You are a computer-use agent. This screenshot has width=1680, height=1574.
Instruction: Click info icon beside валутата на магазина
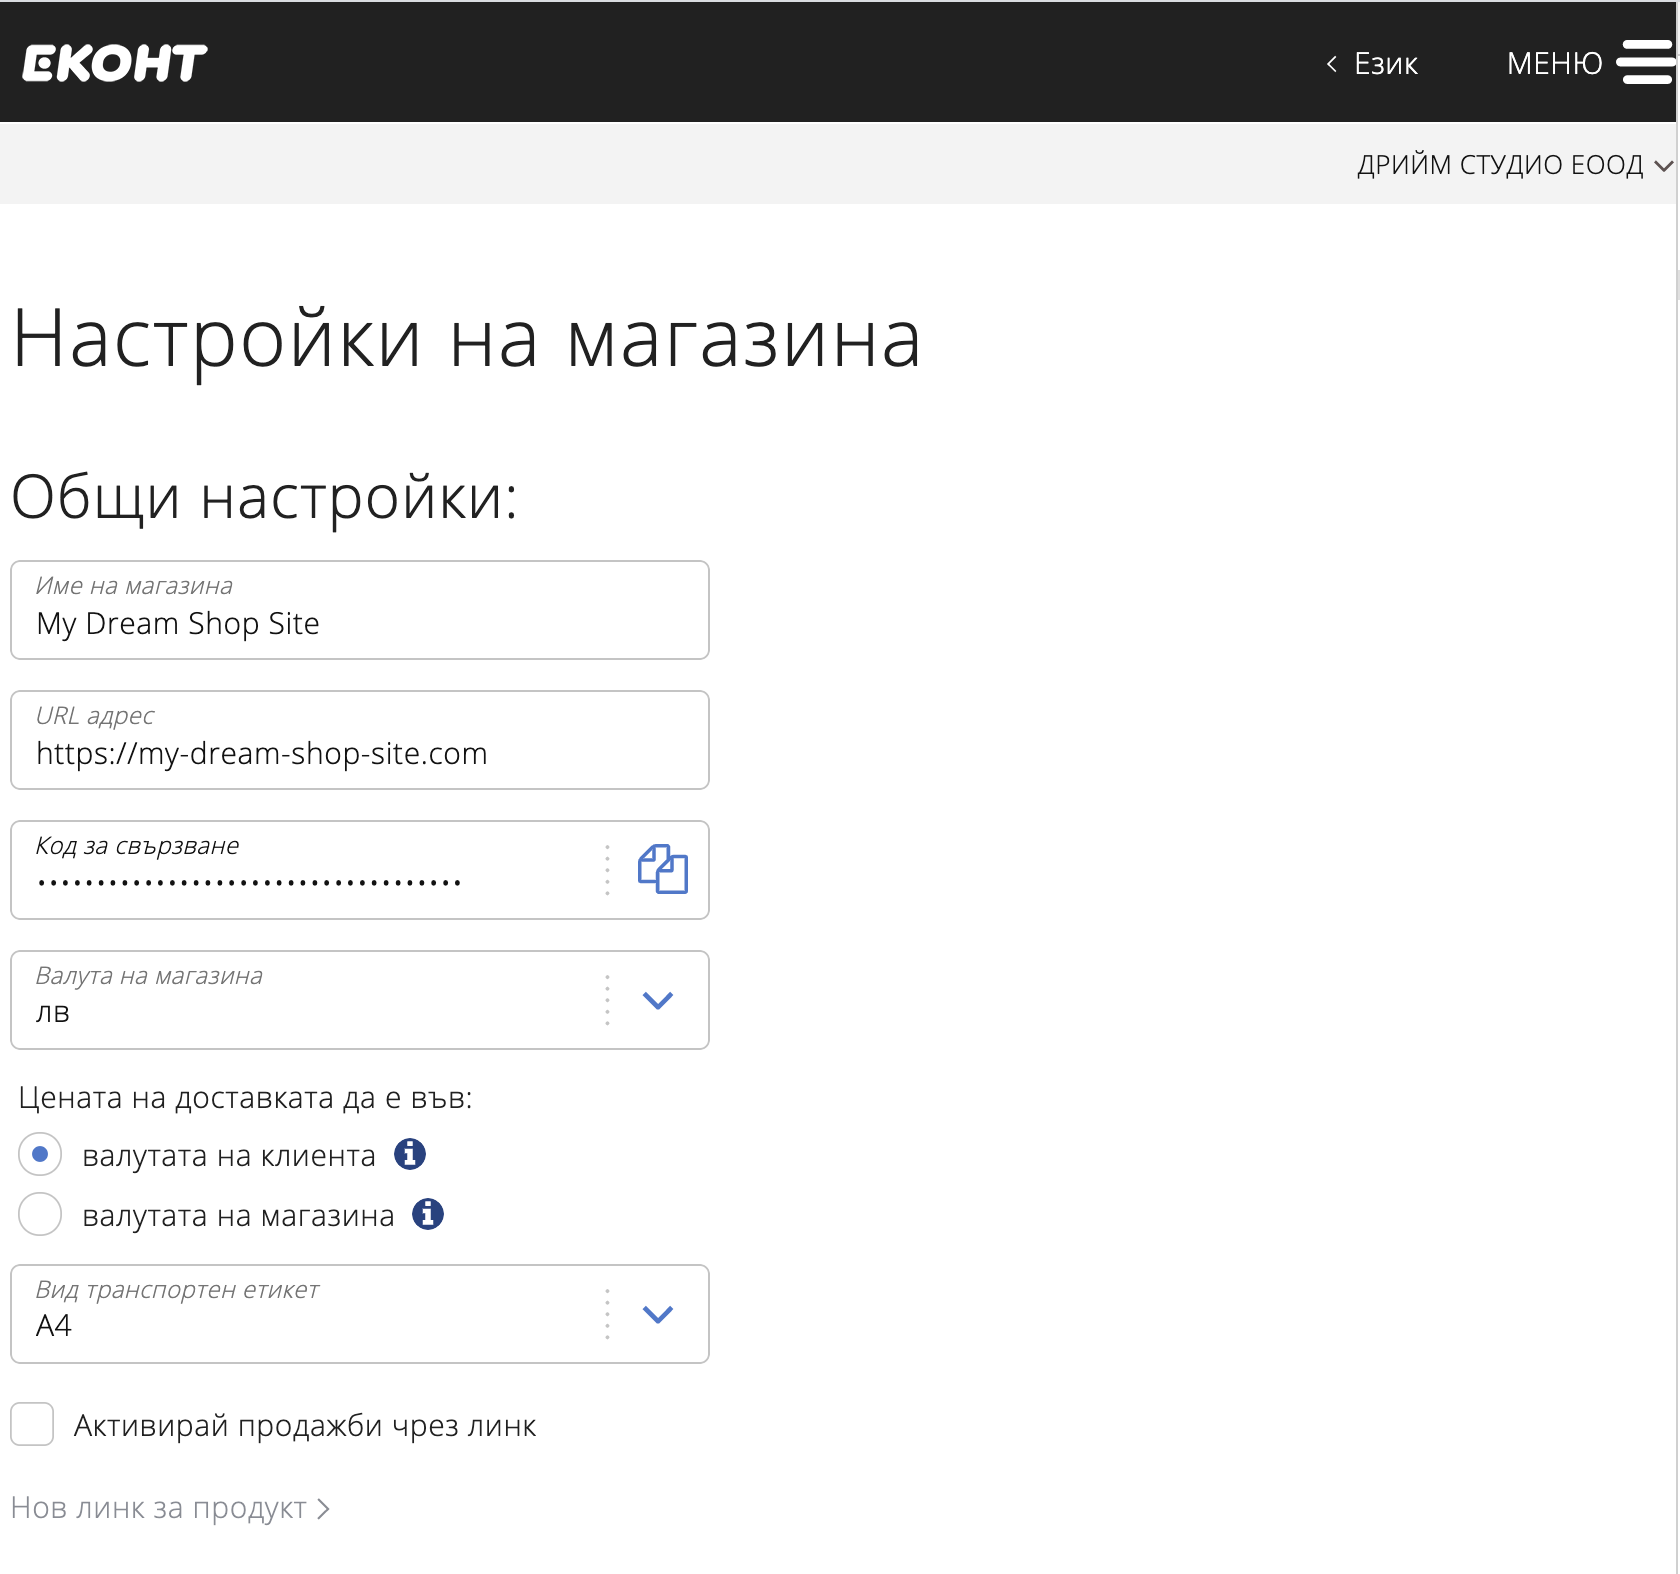click(x=428, y=1214)
